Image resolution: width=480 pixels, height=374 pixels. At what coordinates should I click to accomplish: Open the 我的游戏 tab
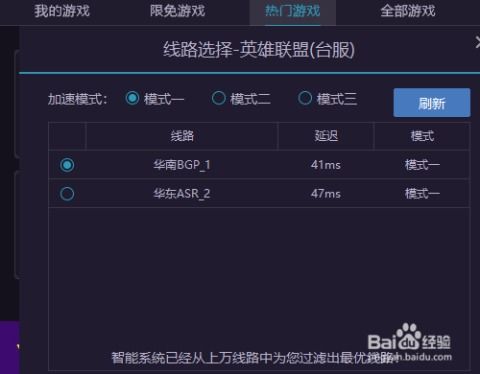[62, 11]
